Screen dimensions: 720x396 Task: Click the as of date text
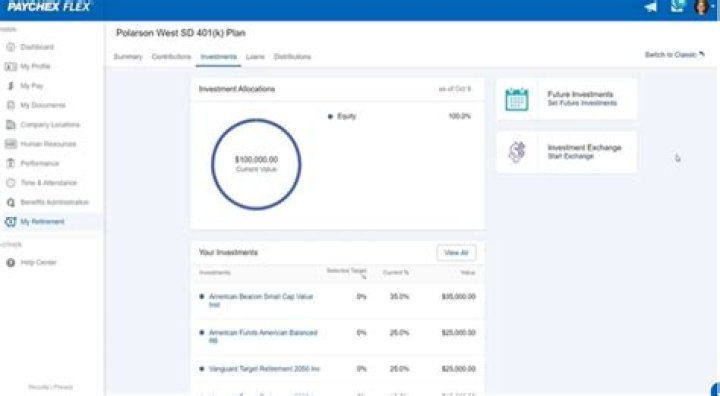click(x=455, y=89)
